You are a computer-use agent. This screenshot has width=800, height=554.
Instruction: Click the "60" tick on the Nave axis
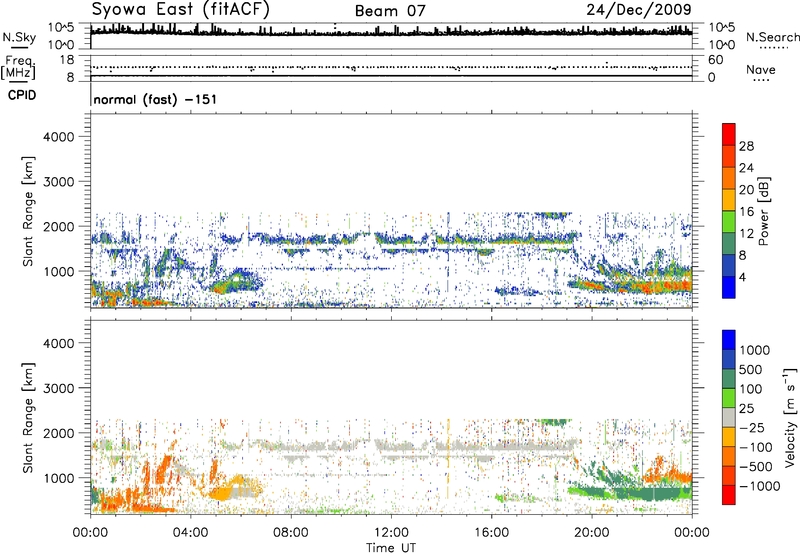point(715,60)
